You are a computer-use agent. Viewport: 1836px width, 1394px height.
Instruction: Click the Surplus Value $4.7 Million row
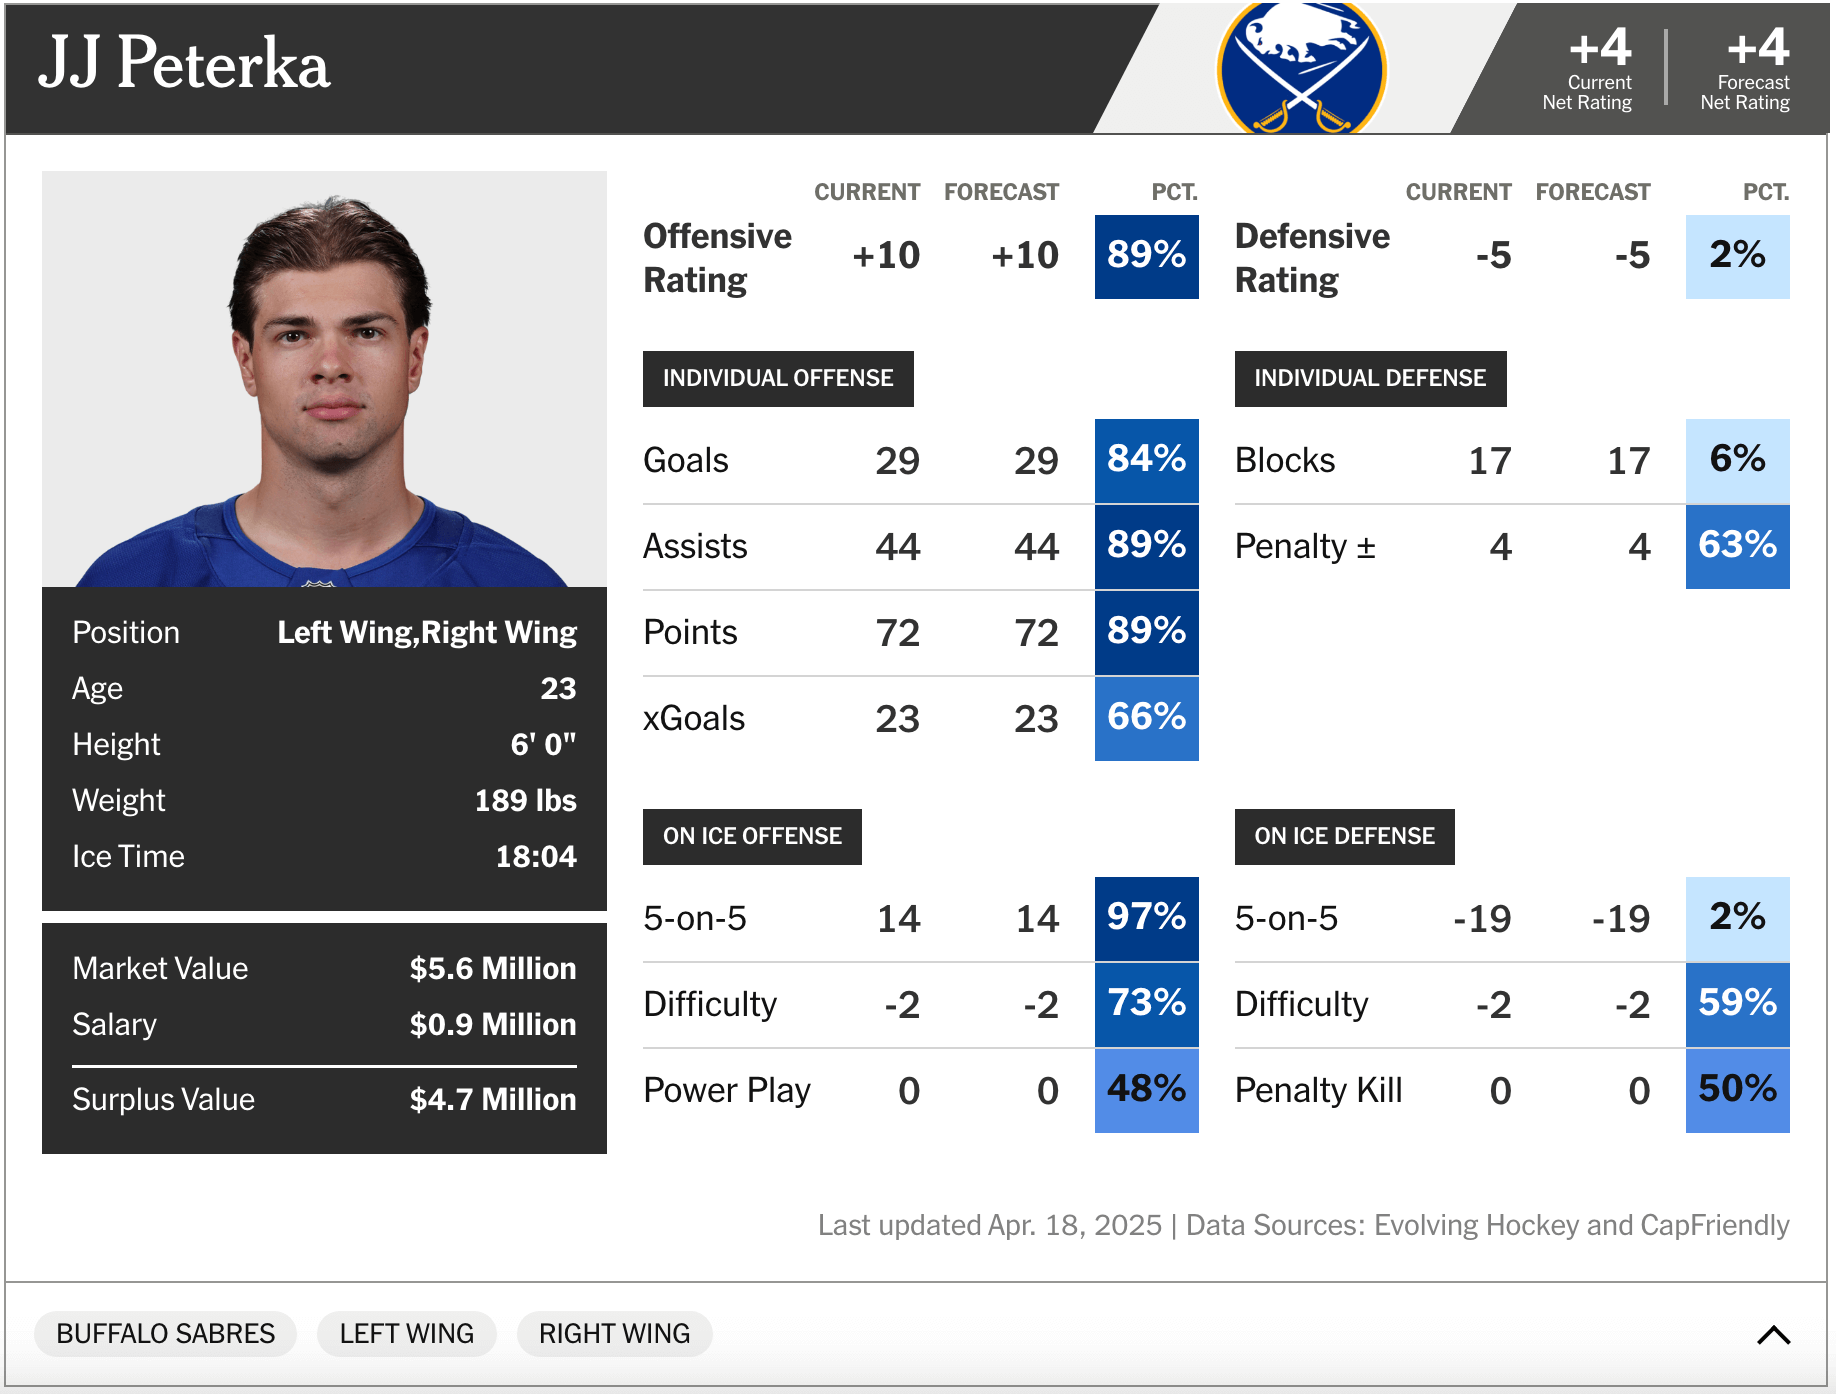[x=324, y=1100]
